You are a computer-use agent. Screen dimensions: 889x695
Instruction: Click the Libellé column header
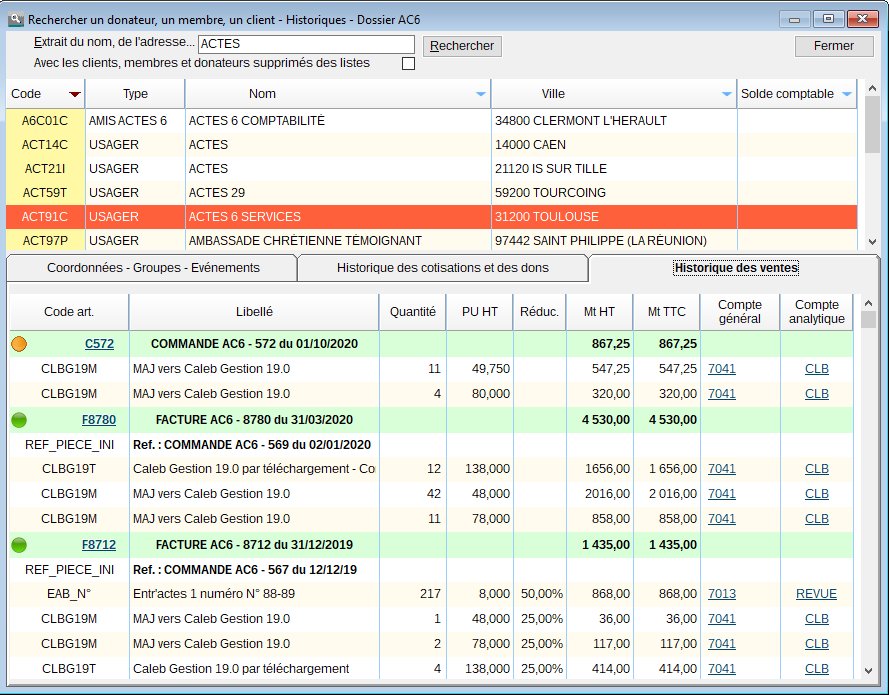point(254,312)
